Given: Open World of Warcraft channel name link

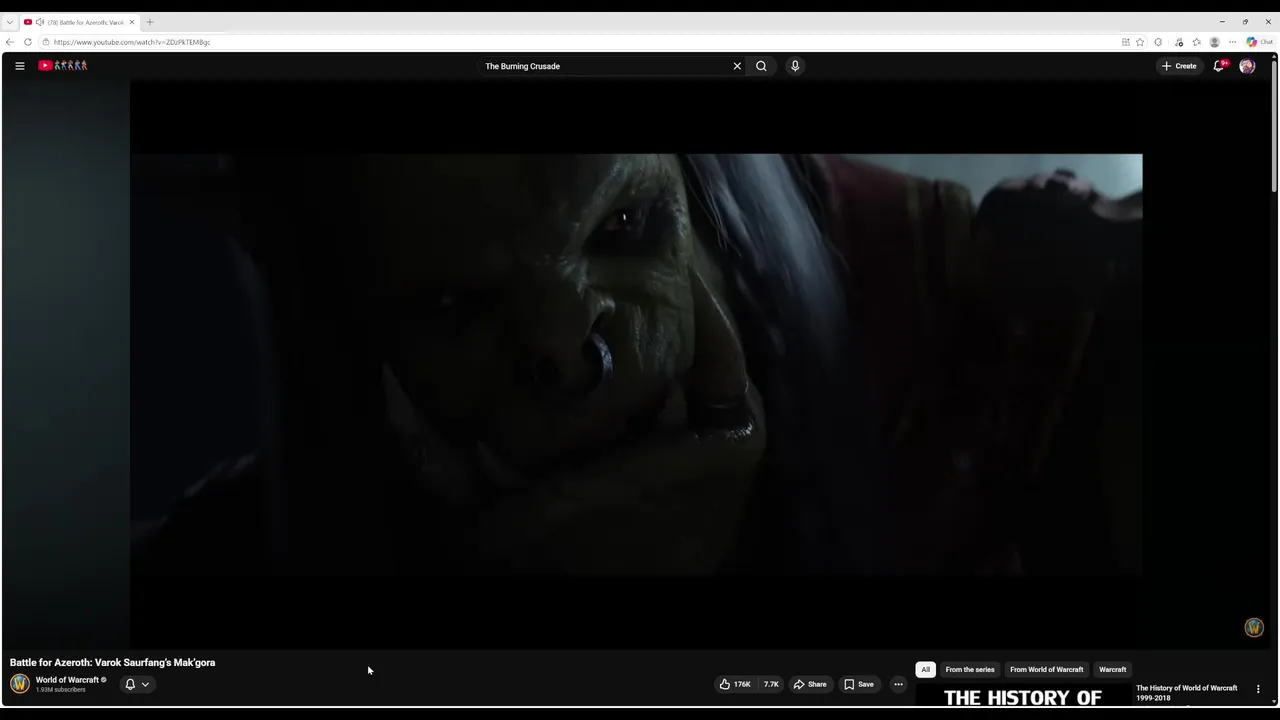Looking at the screenshot, I should [x=67, y=680].
